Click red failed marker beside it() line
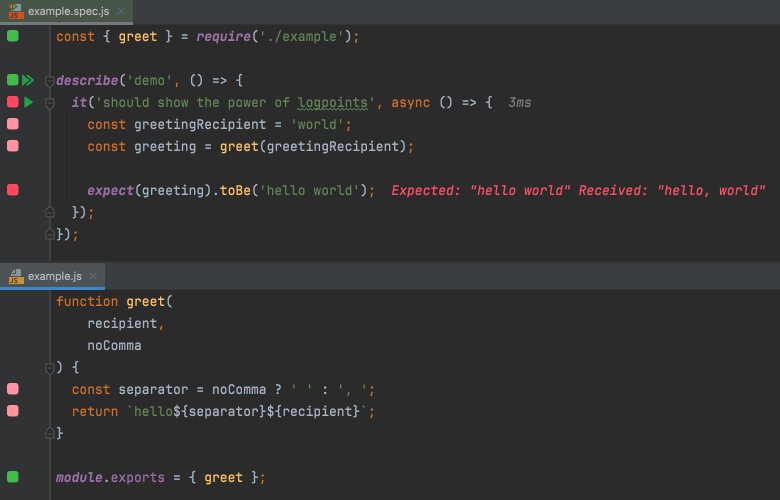 coord(13,102)
